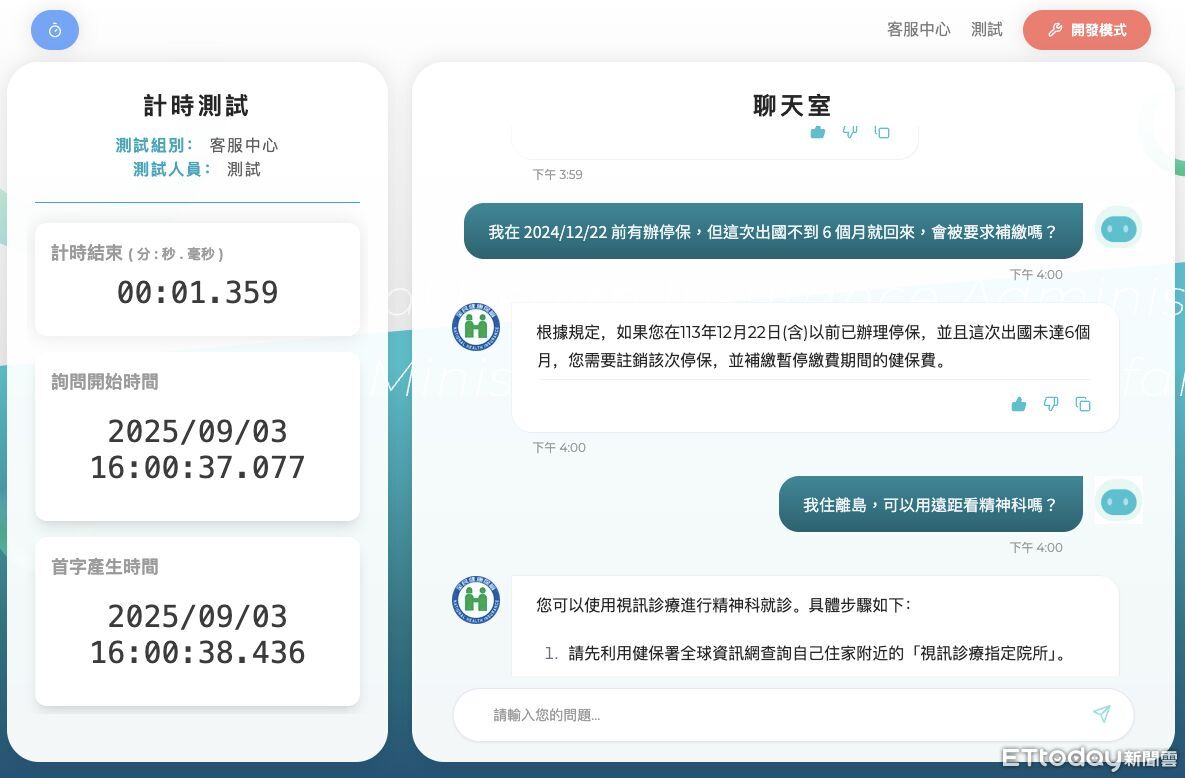The height and width of the screenshot is (778, 1185).
Task: Click the health insurance logo beside 視訊診療 reply
Action: tap(476, 600)
